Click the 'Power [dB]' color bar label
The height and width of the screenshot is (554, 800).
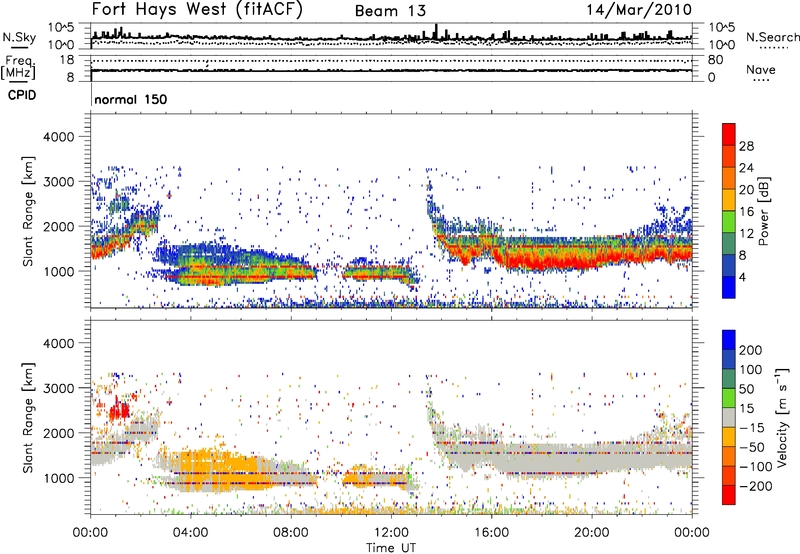tap(763, 211)
